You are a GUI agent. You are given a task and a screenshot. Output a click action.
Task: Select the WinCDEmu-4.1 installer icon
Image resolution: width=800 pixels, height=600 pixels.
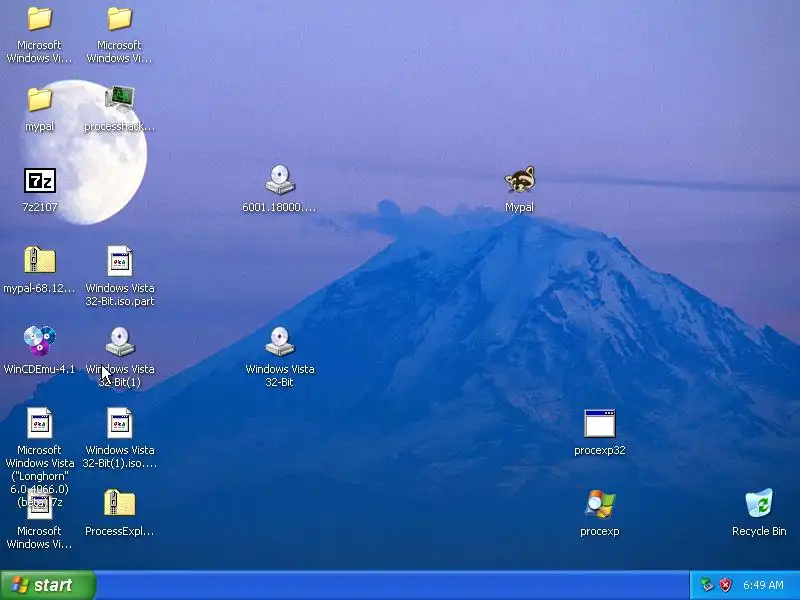pyautogui.click(x=39, y=341)
